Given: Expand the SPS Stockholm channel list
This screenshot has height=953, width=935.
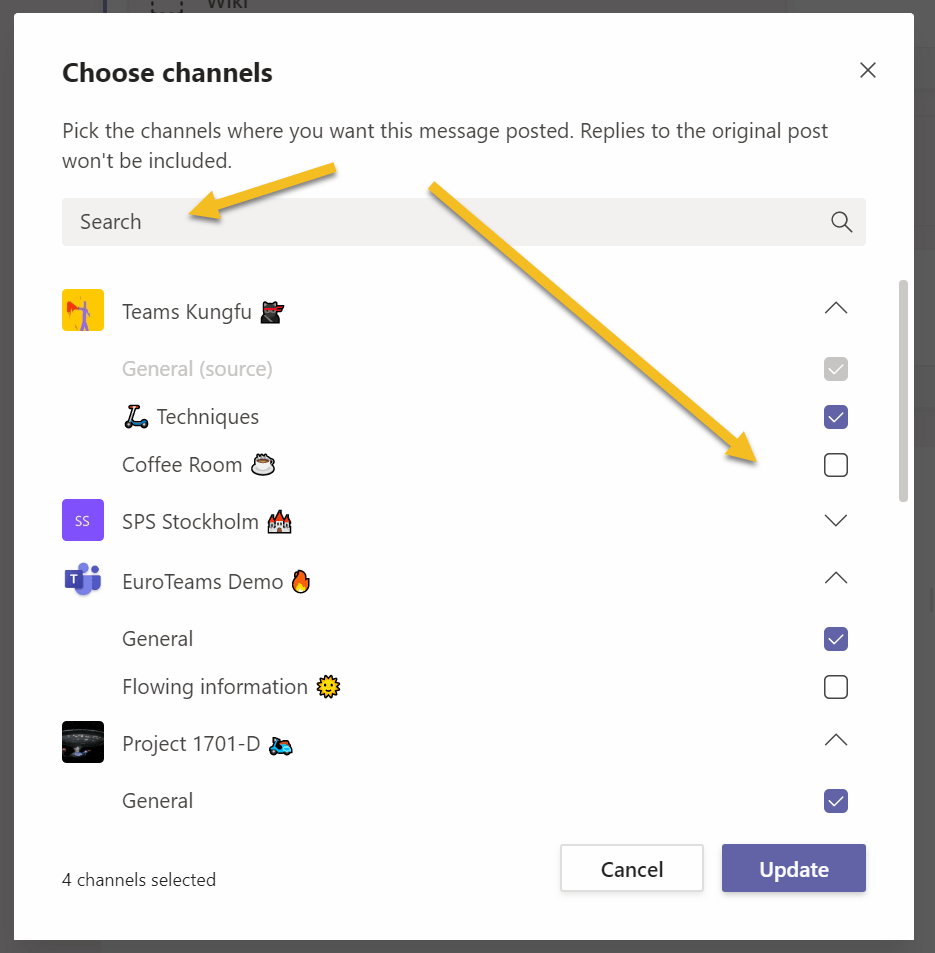Looking at the screenshot, I should point(836,521).
